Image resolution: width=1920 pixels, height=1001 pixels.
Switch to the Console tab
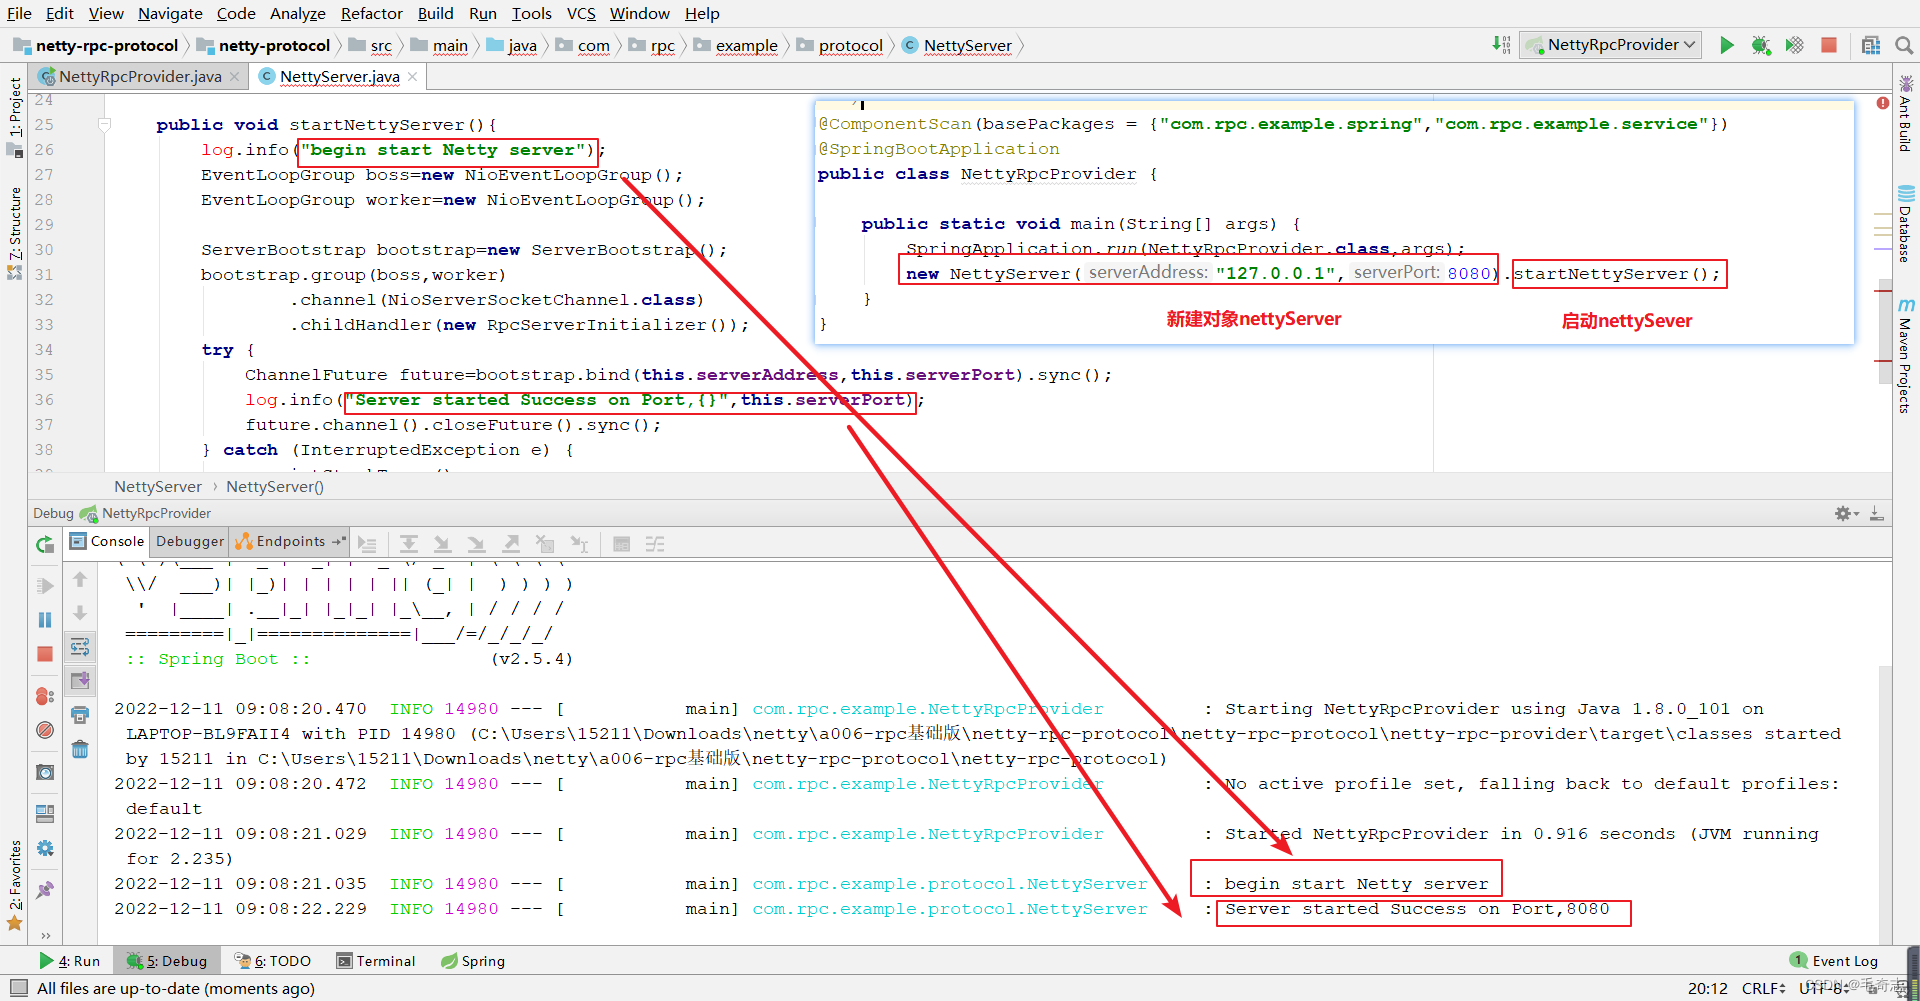tap(107, 541)
